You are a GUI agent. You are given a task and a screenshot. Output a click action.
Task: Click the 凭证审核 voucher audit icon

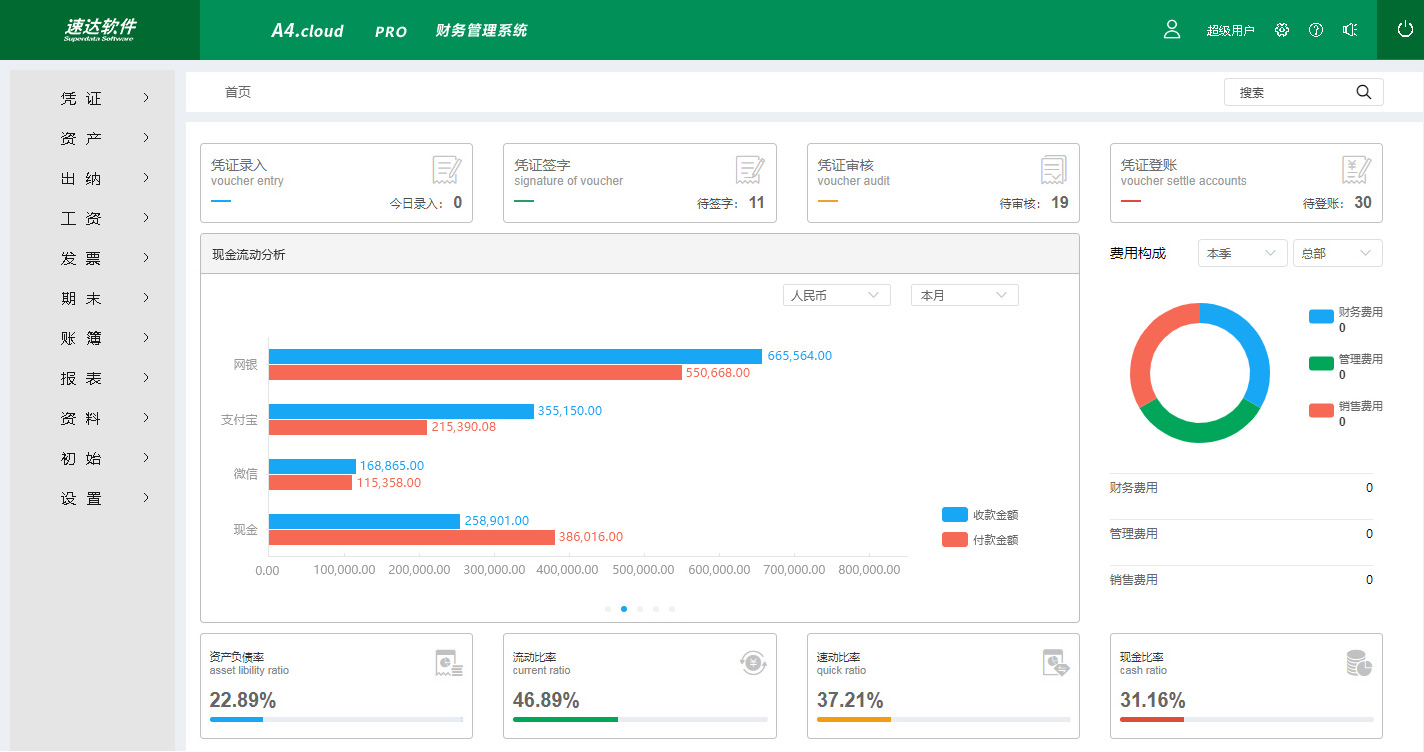point(1053,170)
